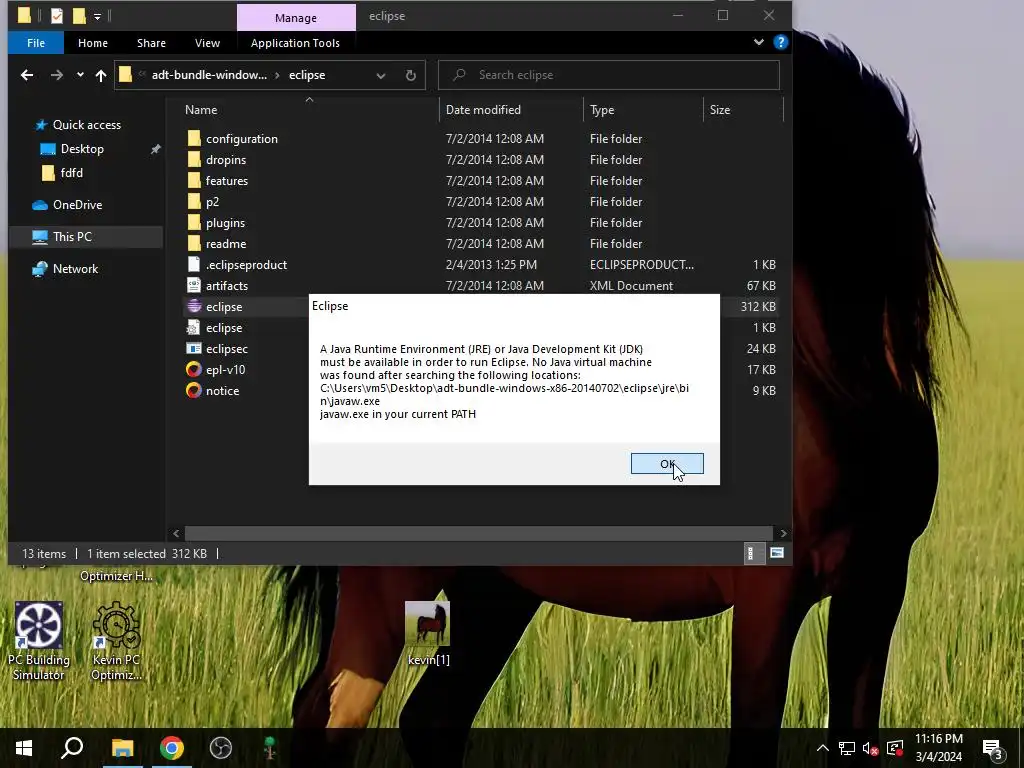Select the Application Tools tab
This screenshot has height=768, width=1024.
[x=295, y=43]
